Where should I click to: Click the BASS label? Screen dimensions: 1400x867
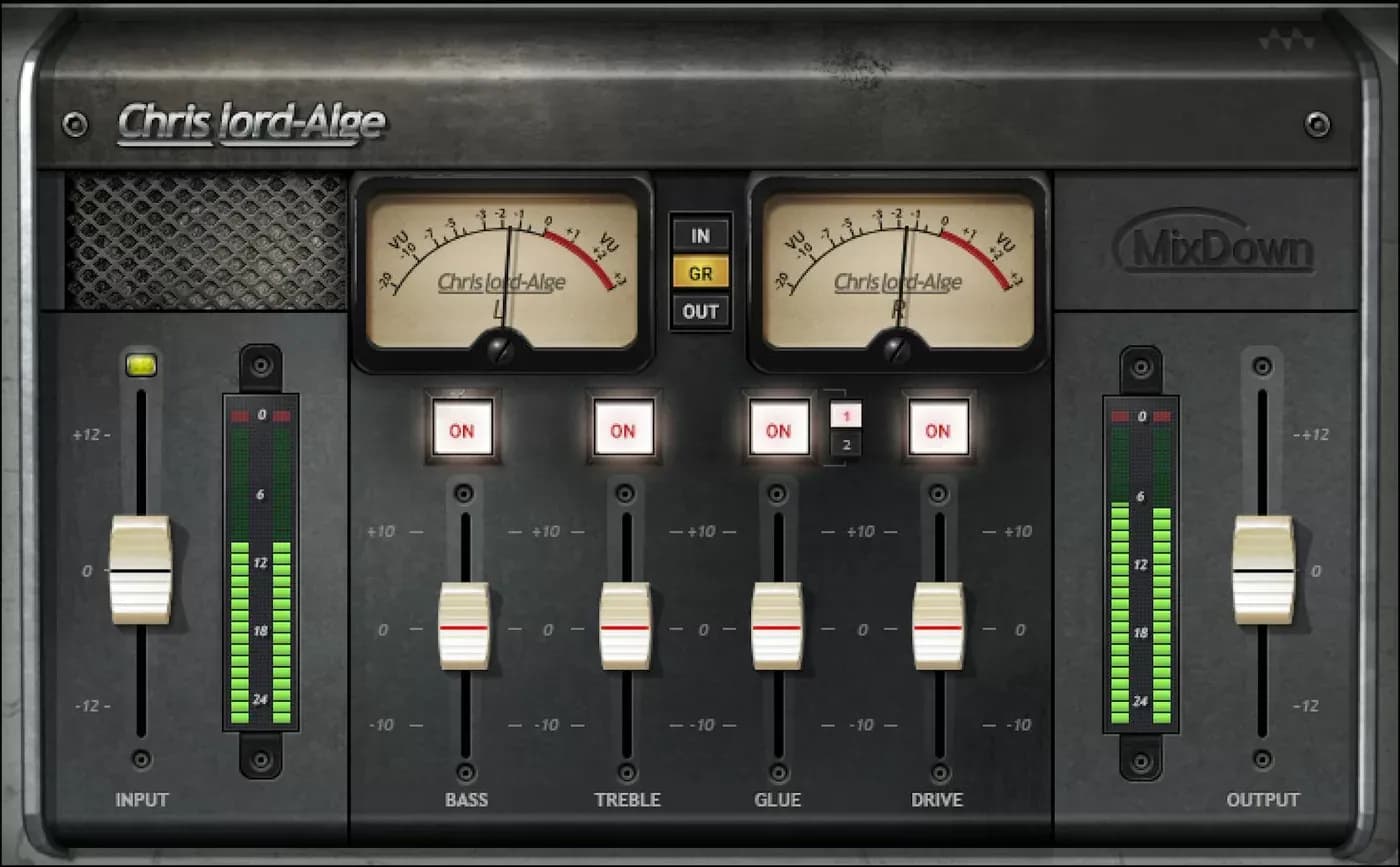pos(467,800)
